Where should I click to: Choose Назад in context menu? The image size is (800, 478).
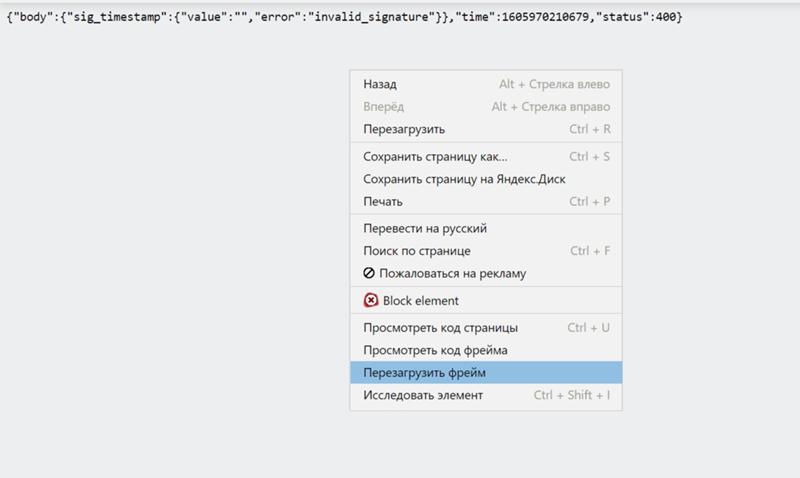pos(380,85)
